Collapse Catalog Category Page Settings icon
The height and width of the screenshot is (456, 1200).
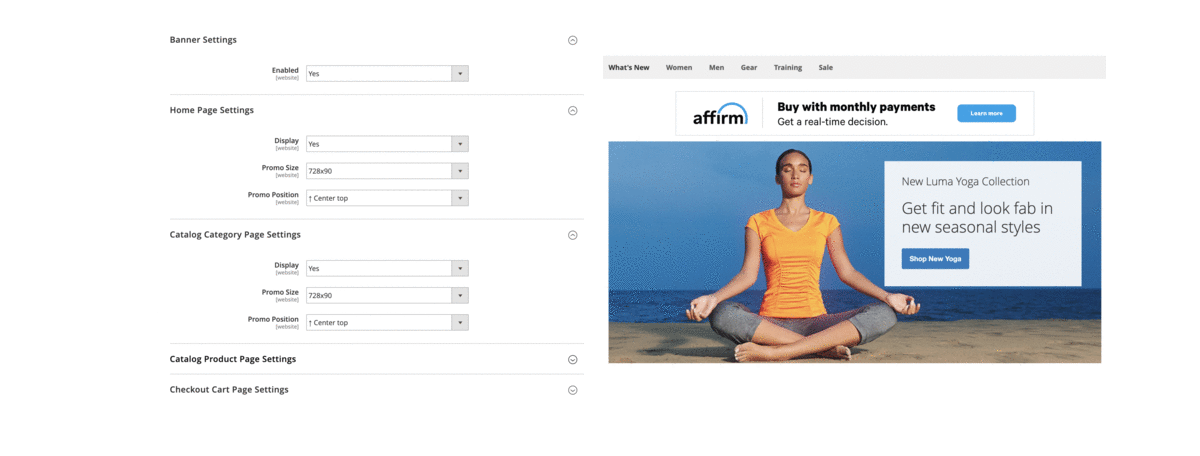(573, 235)
